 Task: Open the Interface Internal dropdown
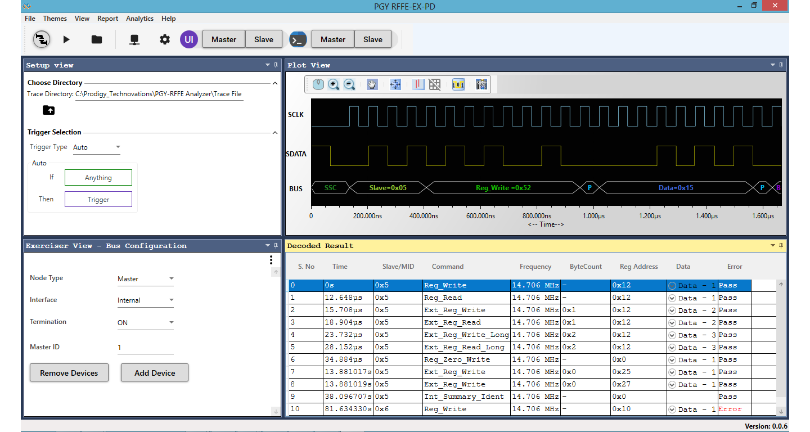tap(145, 300)
